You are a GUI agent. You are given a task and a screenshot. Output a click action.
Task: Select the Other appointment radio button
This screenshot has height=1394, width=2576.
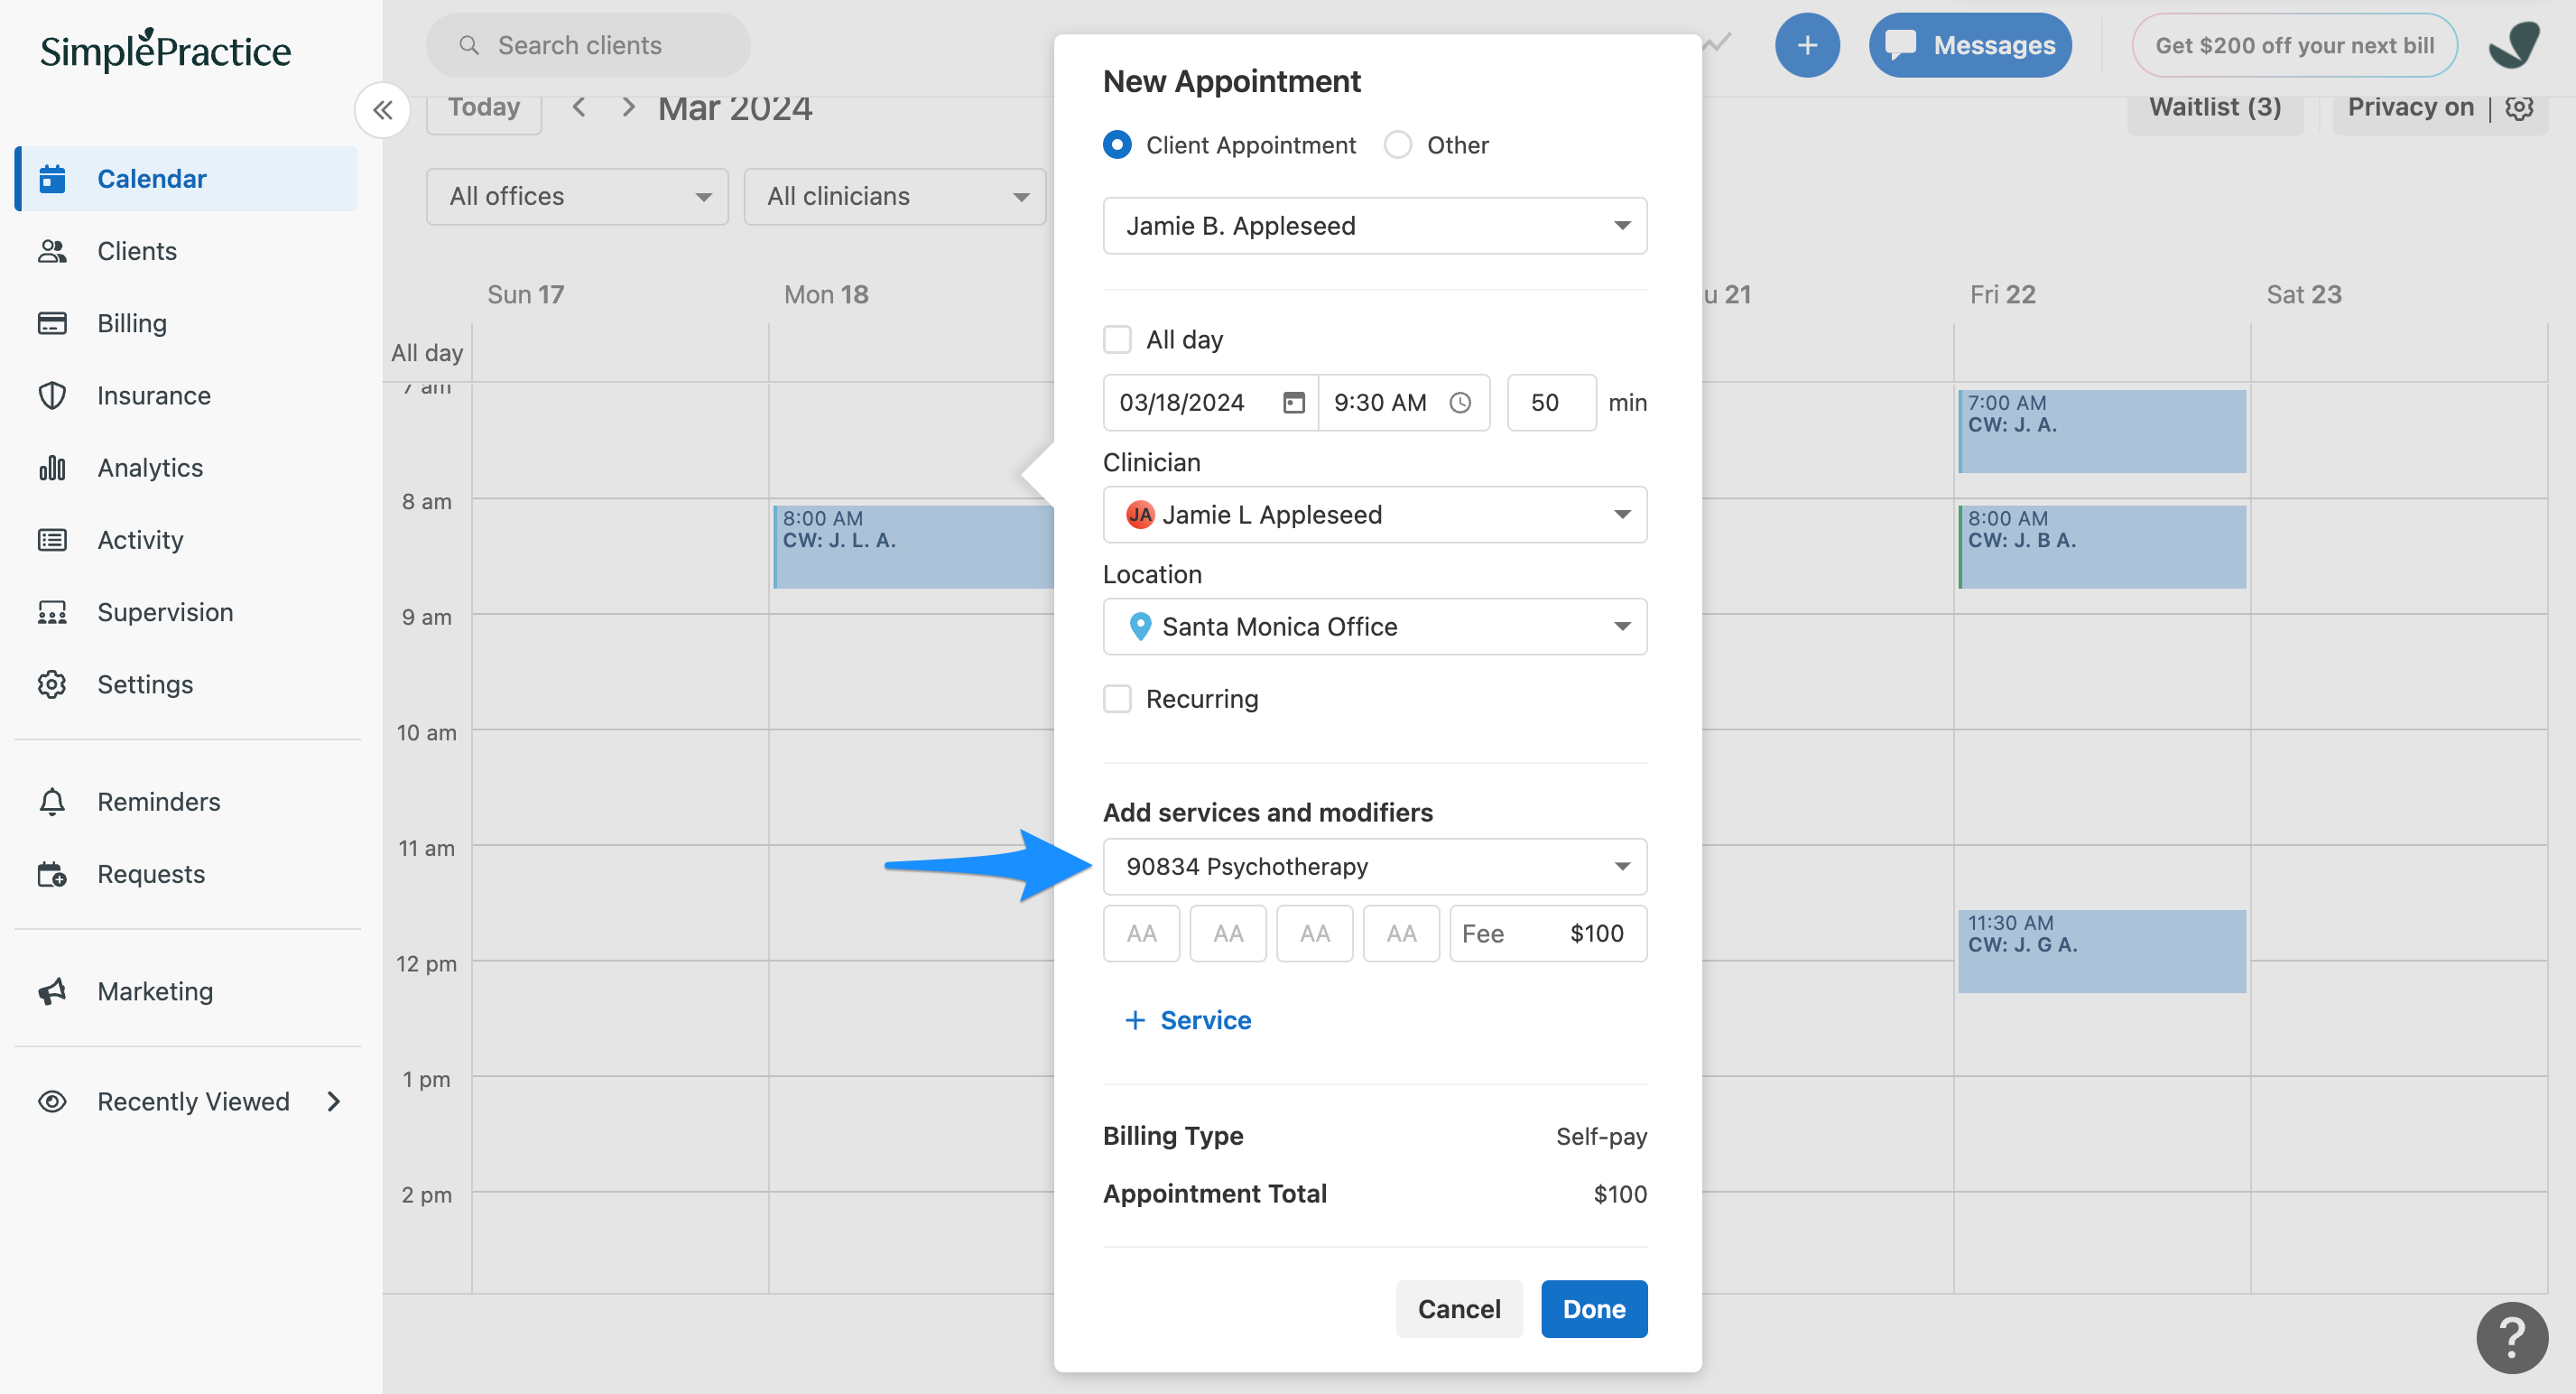(x=1397, y=145)
